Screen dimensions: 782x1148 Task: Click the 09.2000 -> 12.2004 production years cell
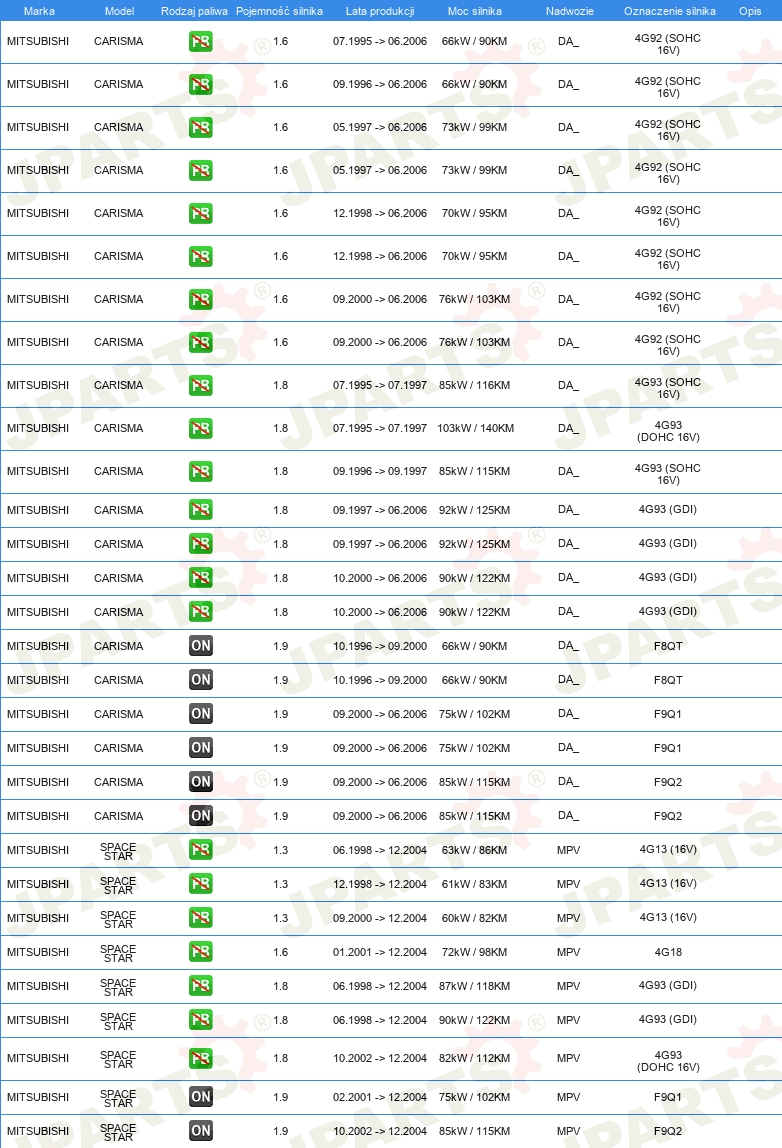pyautogui.click(x=380, y=918)
